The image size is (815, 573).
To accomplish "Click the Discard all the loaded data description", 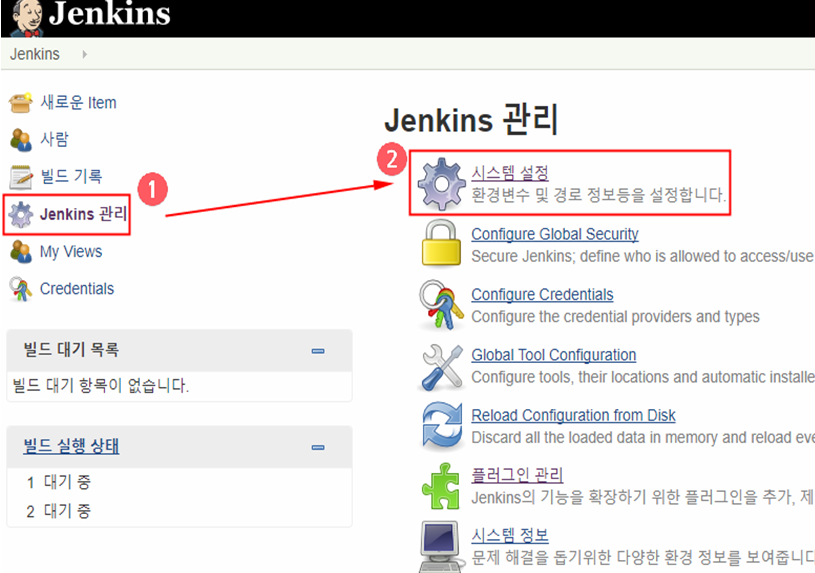I will [x=642, y=437].
